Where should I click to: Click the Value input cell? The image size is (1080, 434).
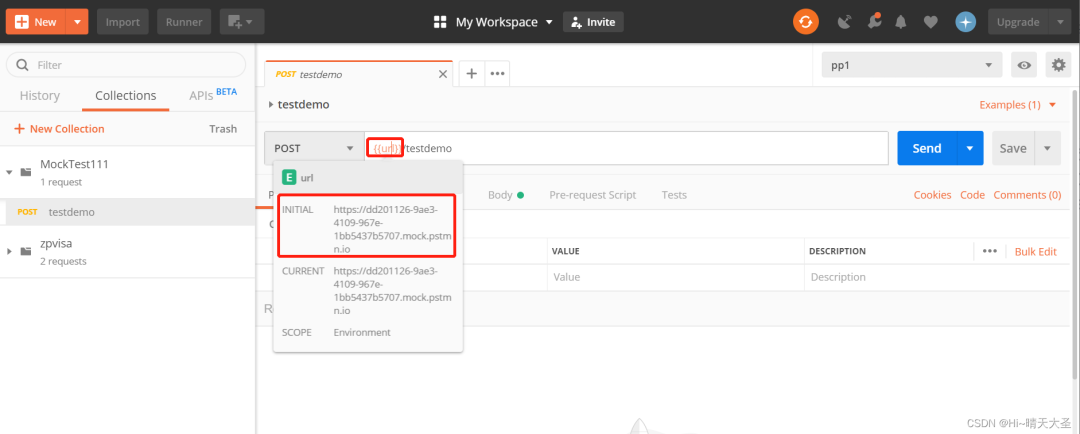point(676,277)
